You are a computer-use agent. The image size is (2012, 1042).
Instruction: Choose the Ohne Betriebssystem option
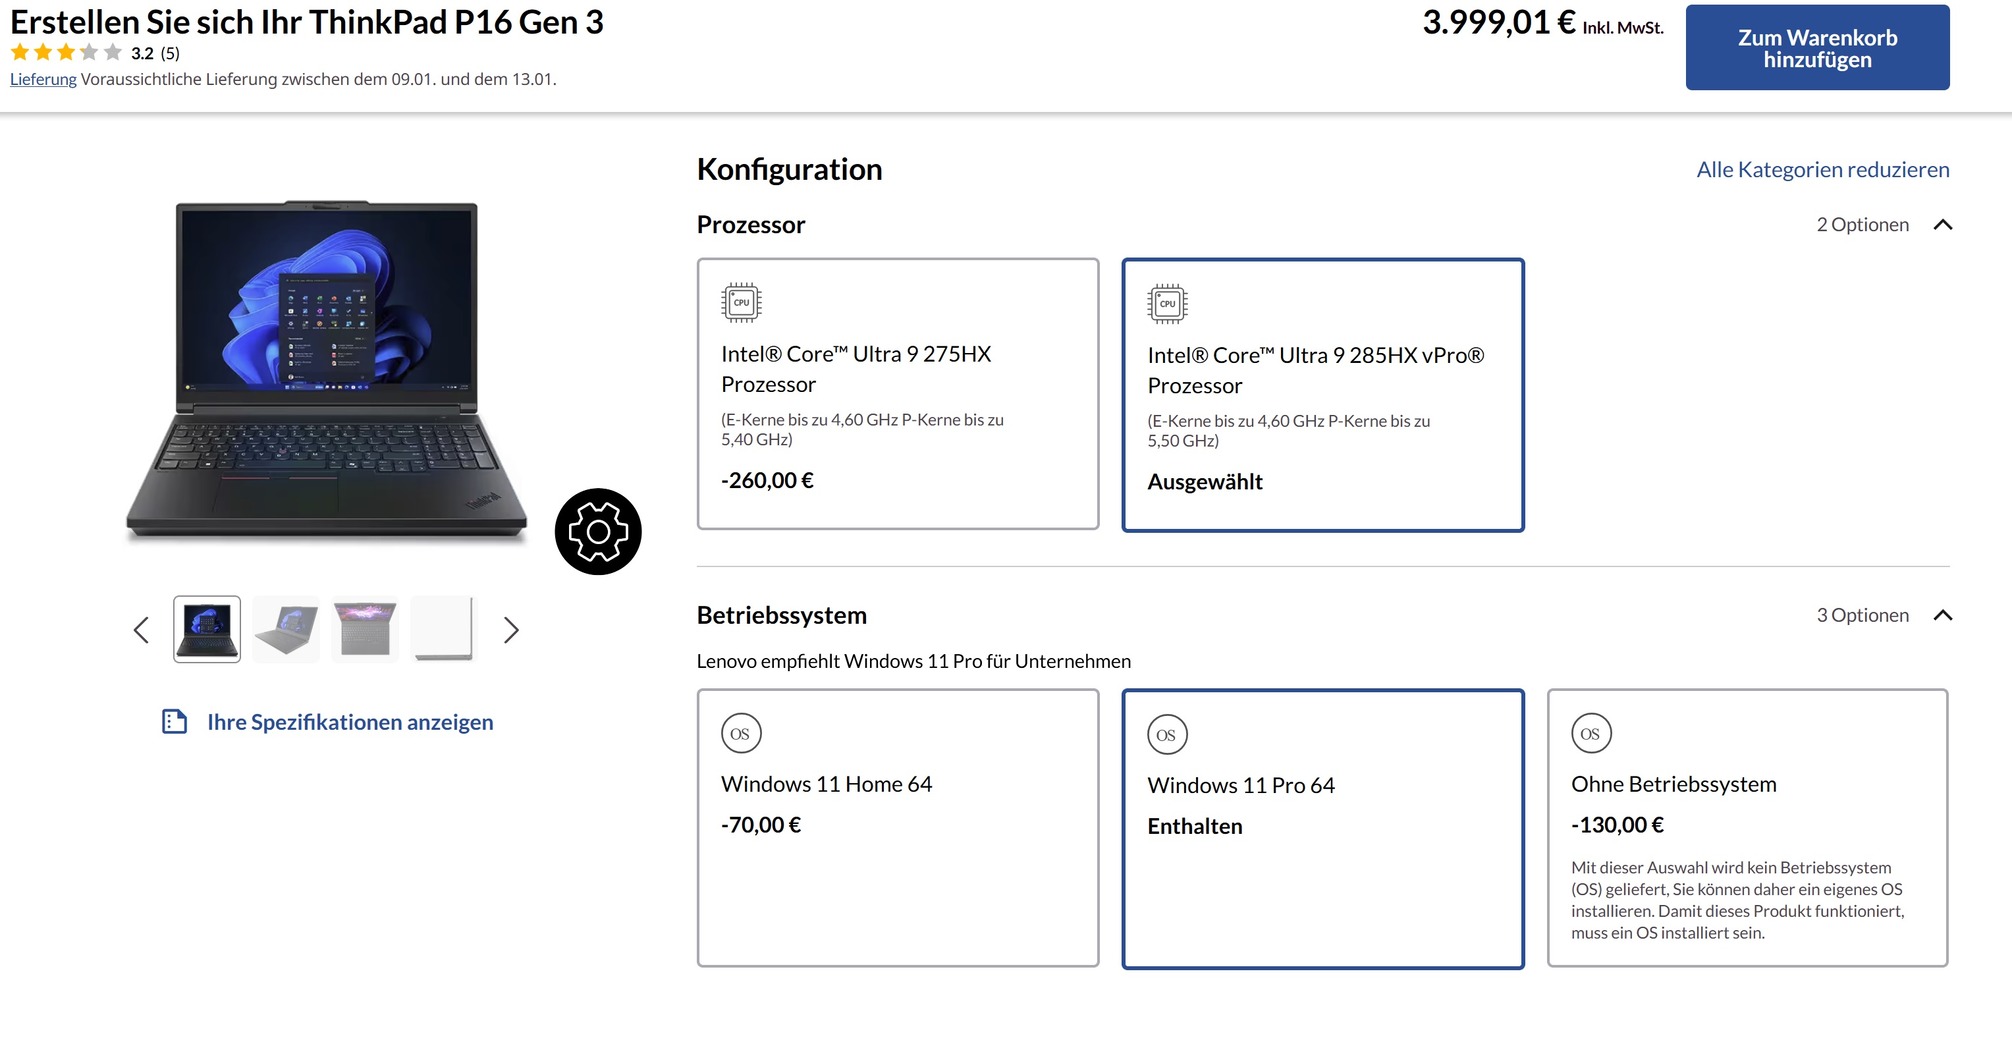click(1746, 827)
